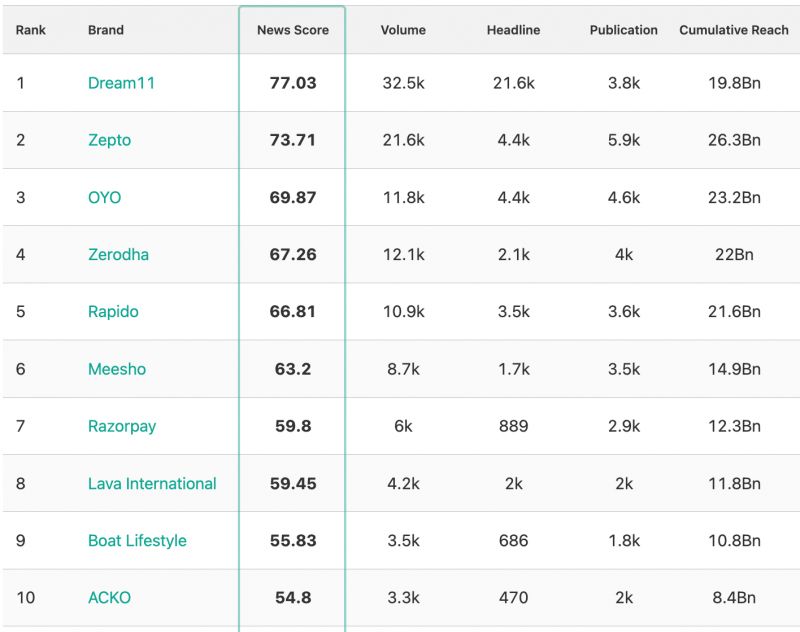This screenshot has width=800, height=632.
Task: Click Dream11's news score 77.03
Action: pyautogui.click(x=293, y=83)
